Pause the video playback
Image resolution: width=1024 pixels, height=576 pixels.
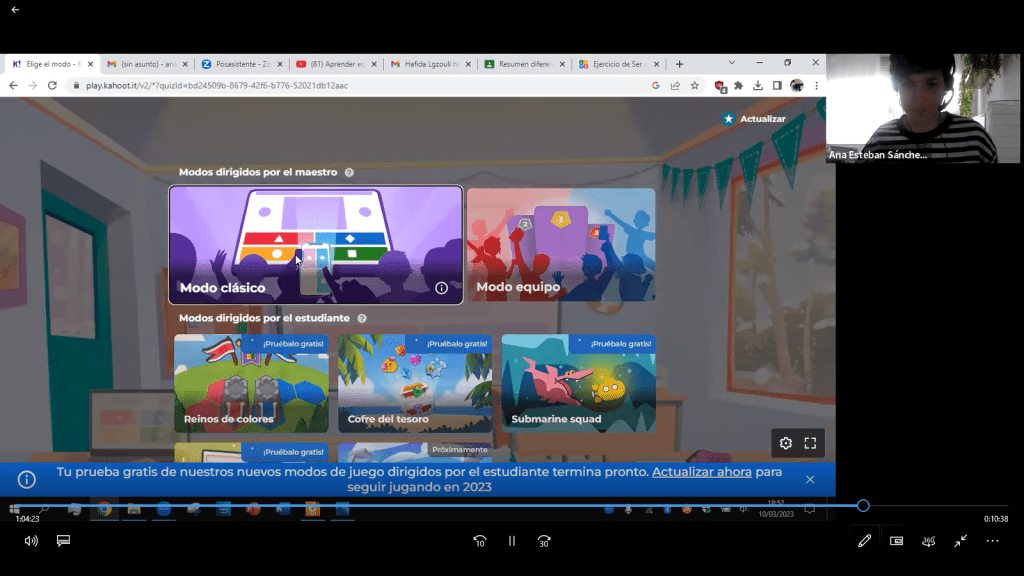click(512, 541)
